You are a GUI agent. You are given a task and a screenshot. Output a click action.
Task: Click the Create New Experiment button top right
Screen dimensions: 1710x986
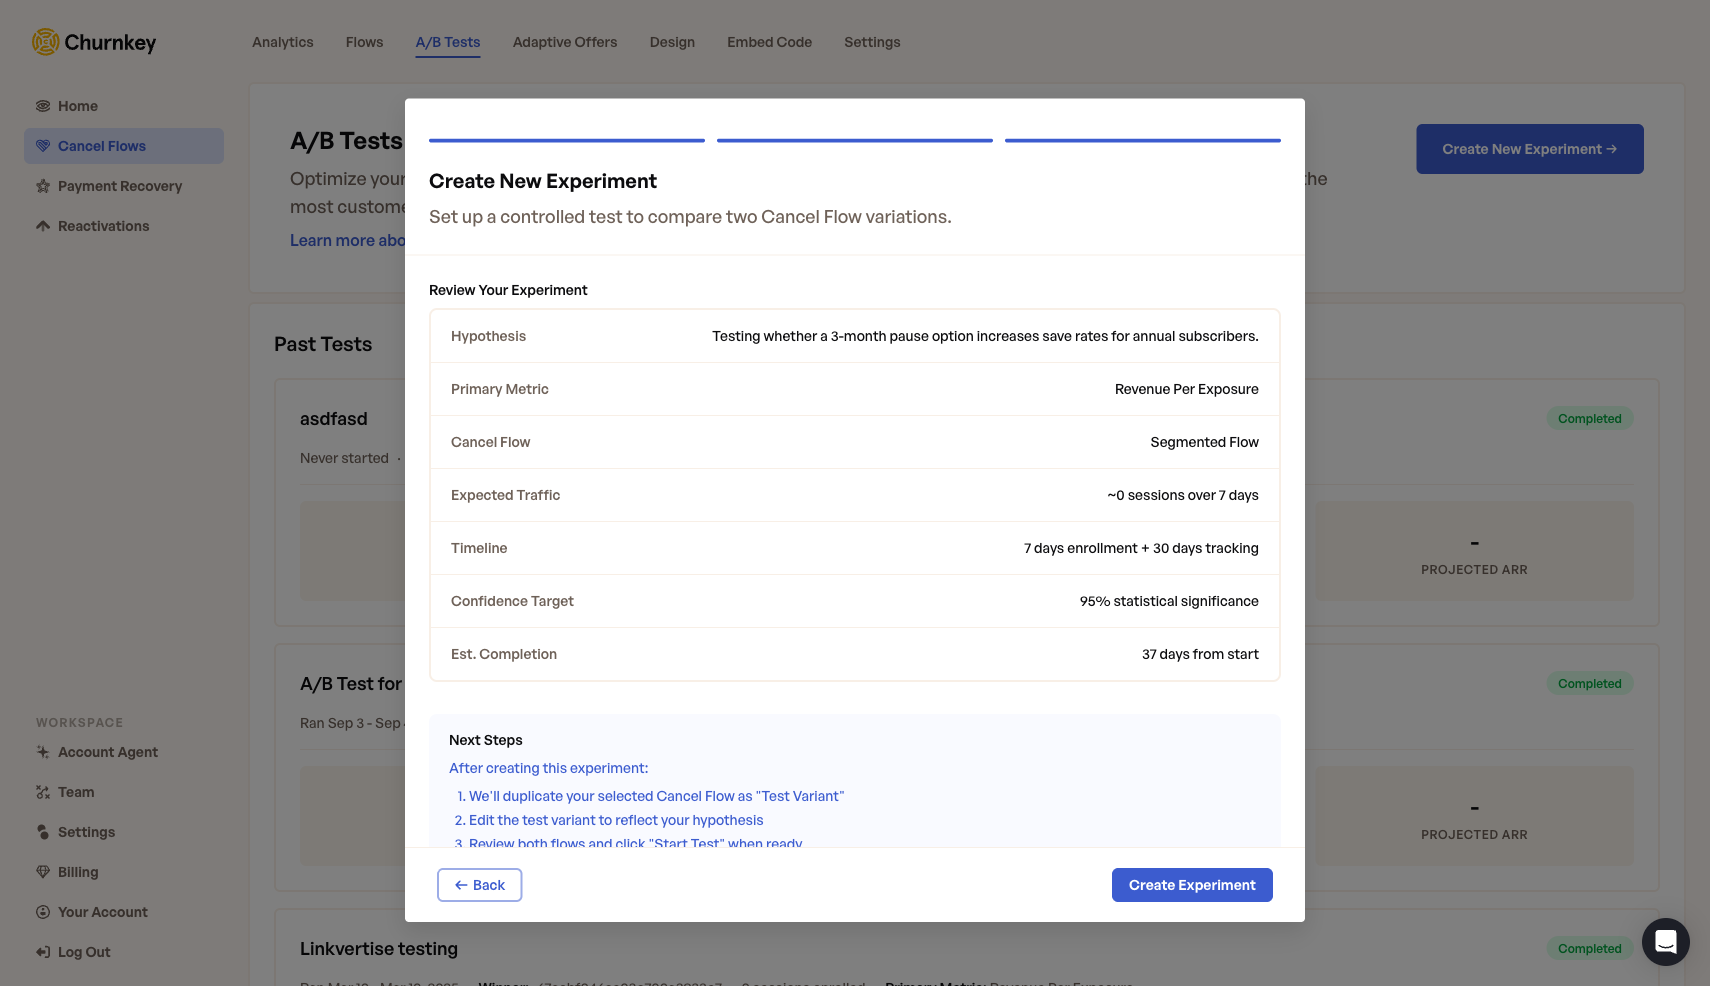[1529, 148]
